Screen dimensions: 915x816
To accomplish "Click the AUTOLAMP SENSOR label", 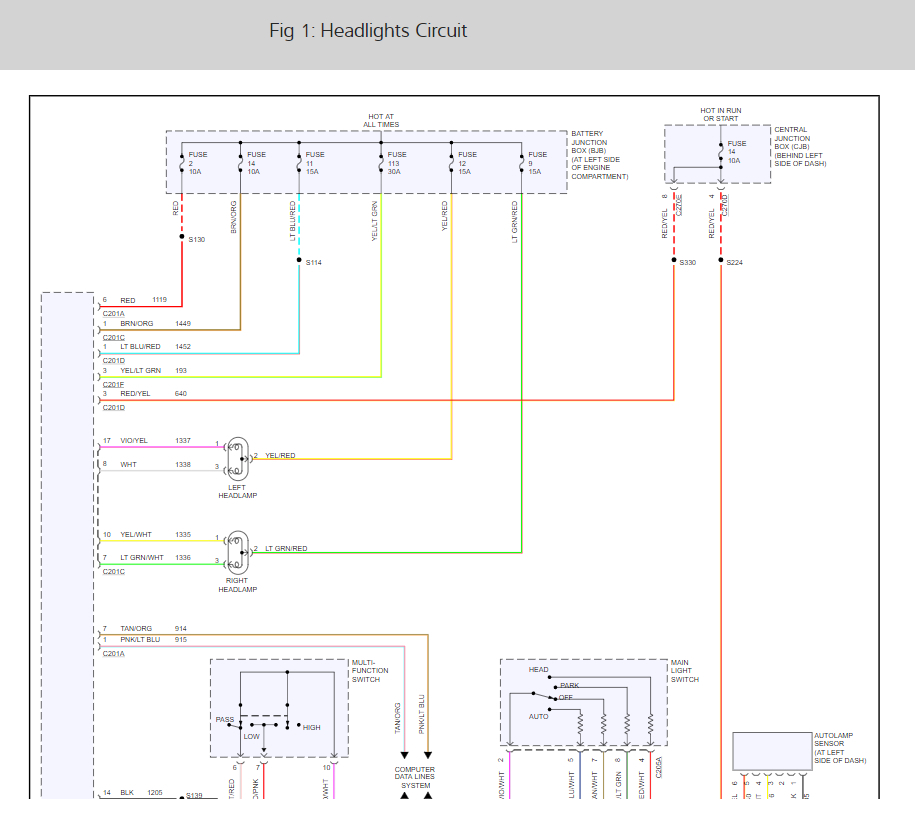I will coord(840,748).
